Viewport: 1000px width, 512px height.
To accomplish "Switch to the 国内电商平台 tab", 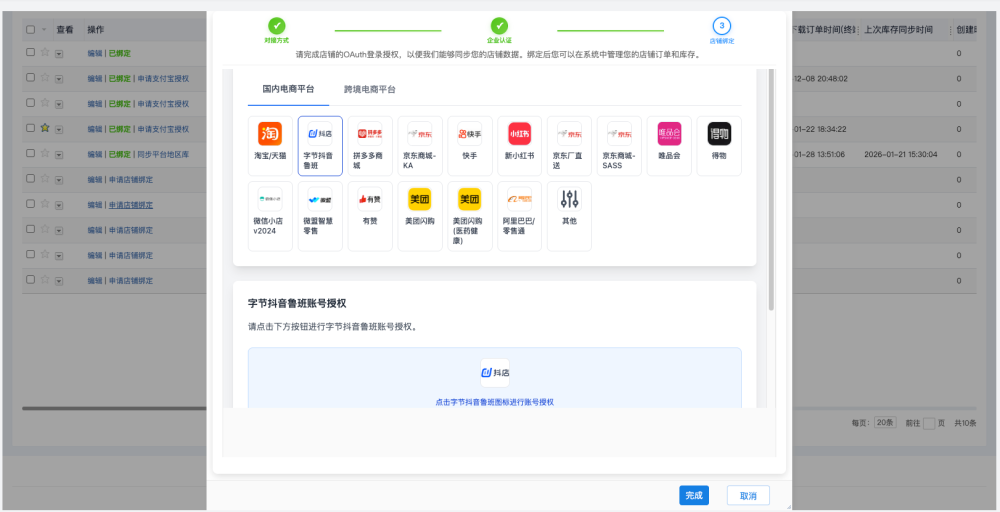I will [x=288, y=89].
